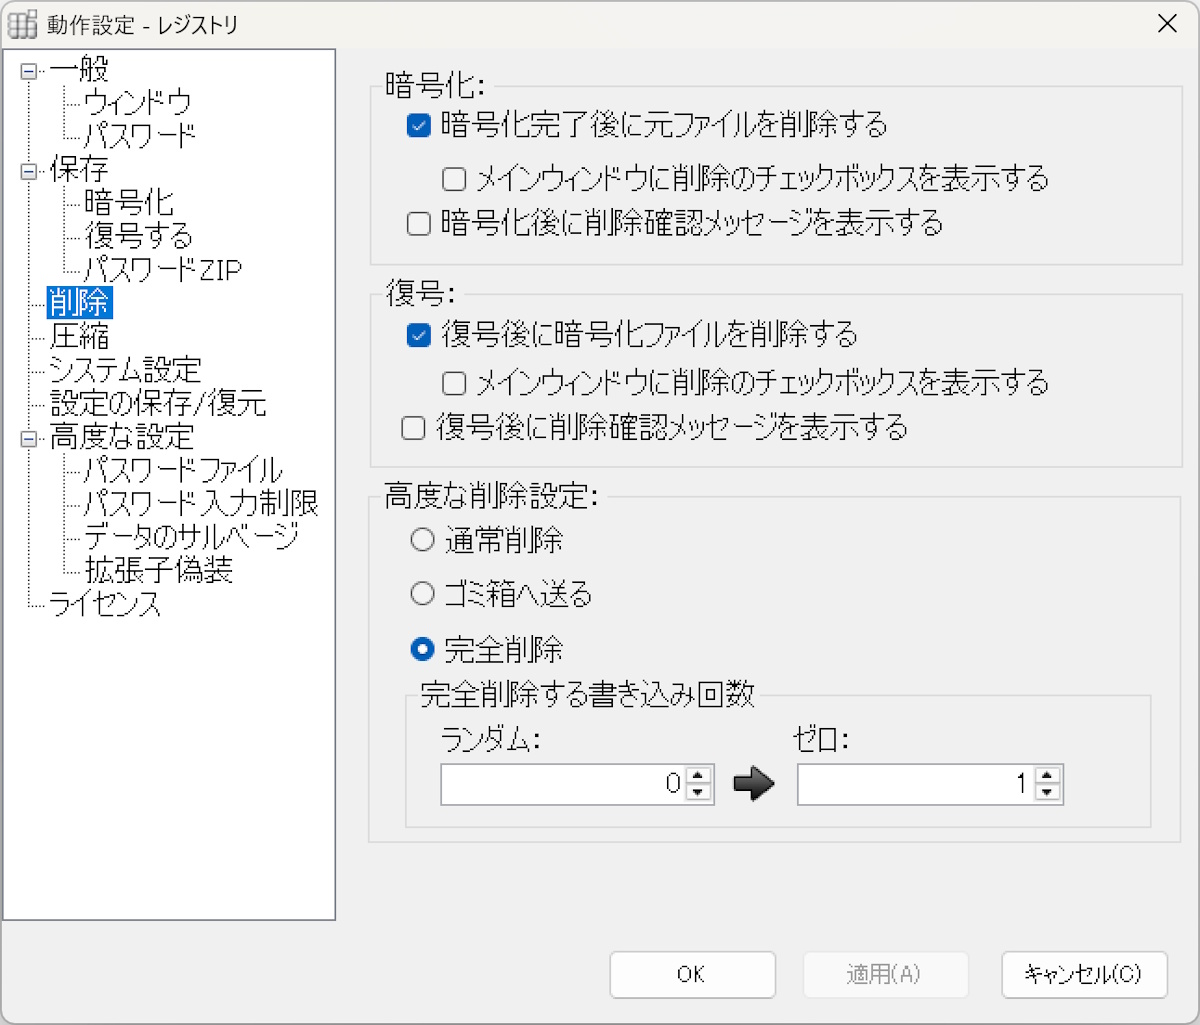Dismiss the dialog with キャンセル
1200x1025 pixels.
[x=1084, y=974]
